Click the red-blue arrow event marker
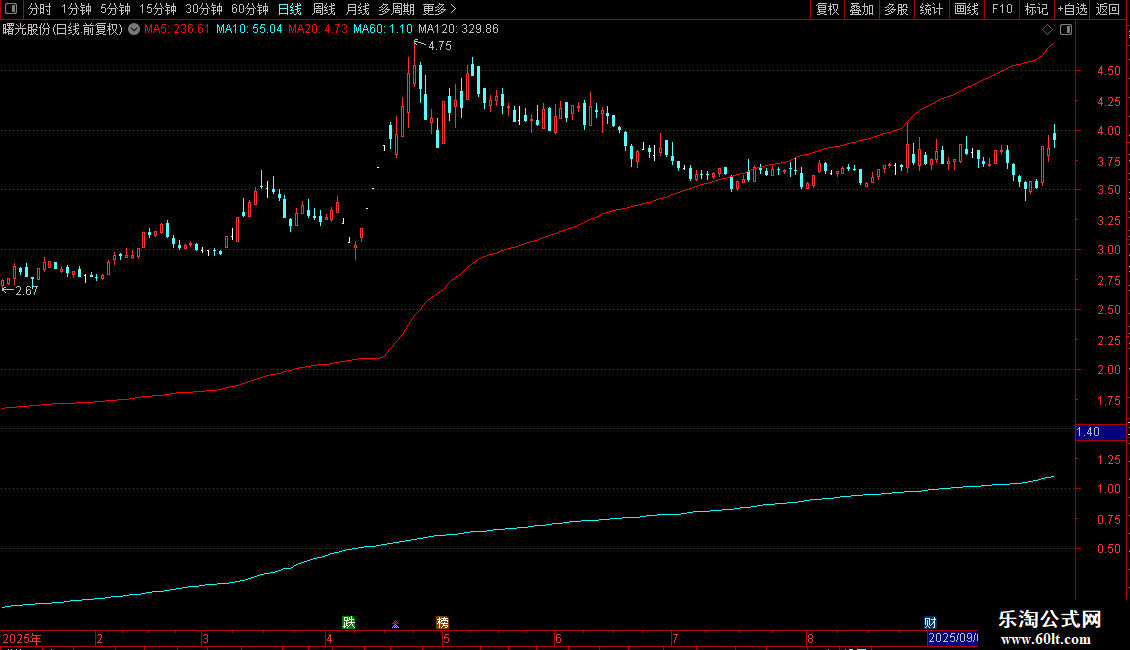Screen dimensions: 1130x650 coord(396,623)
